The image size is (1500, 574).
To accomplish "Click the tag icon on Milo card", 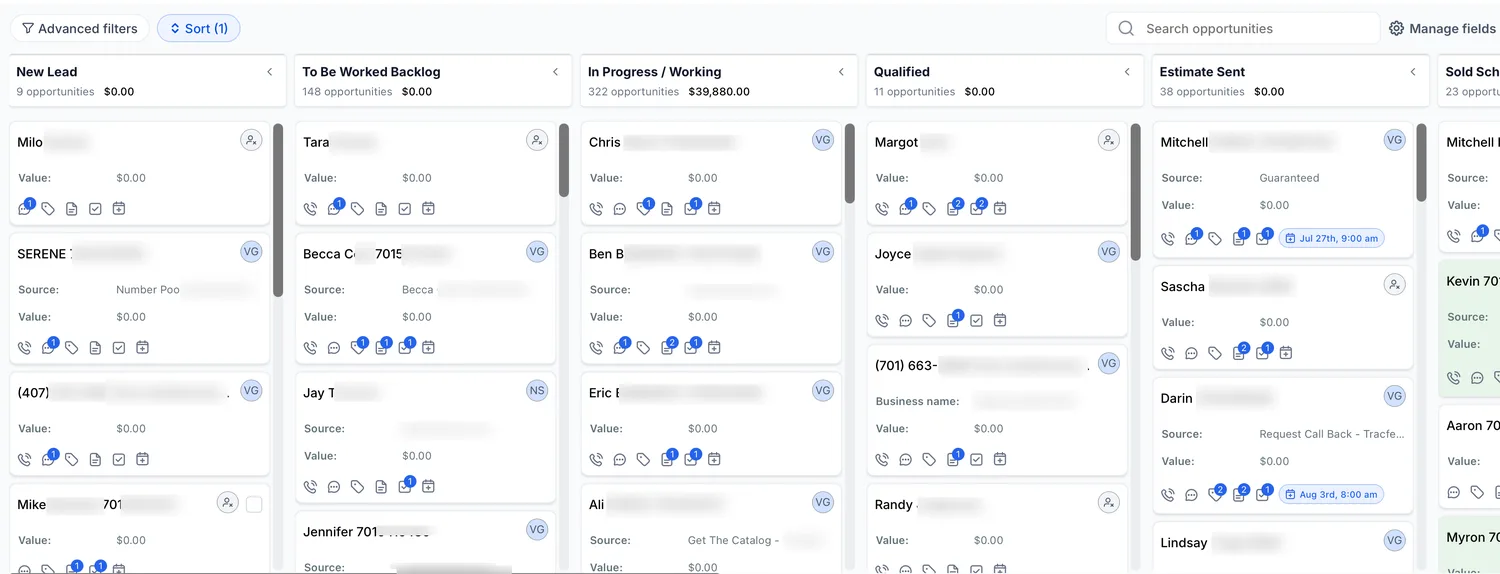I will point(48,209).
